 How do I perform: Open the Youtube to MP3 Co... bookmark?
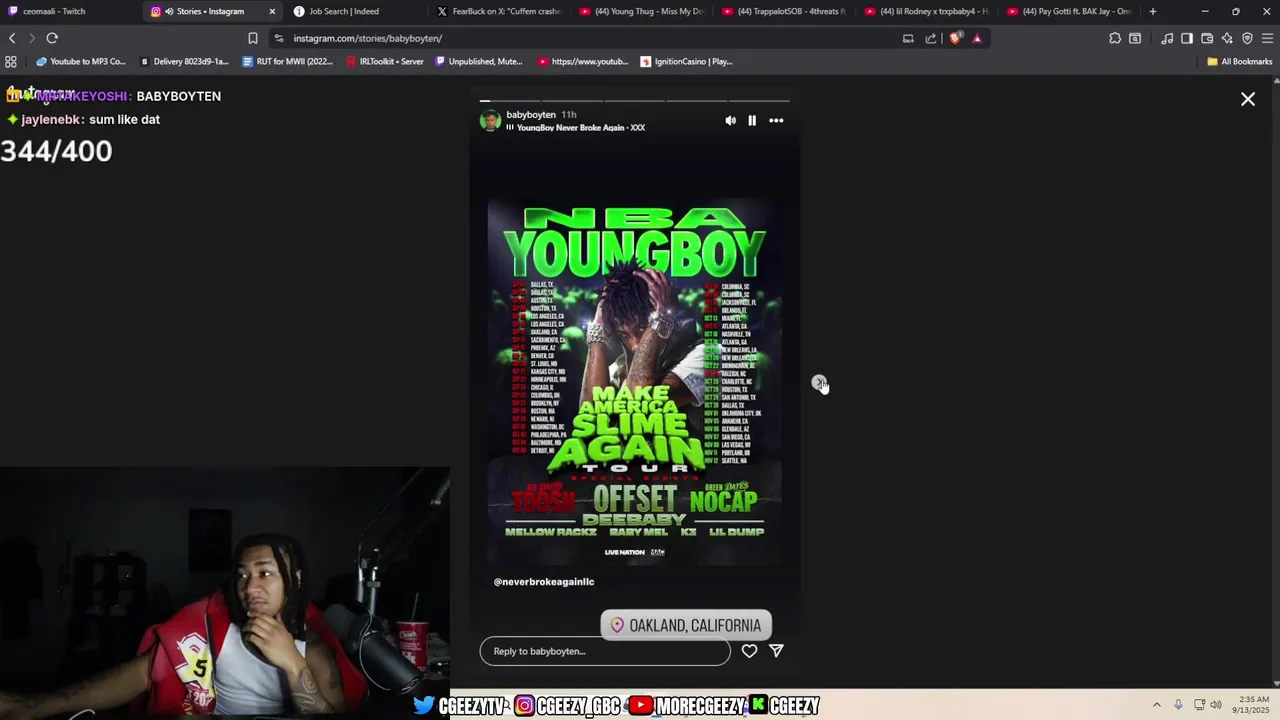point(79,61)
